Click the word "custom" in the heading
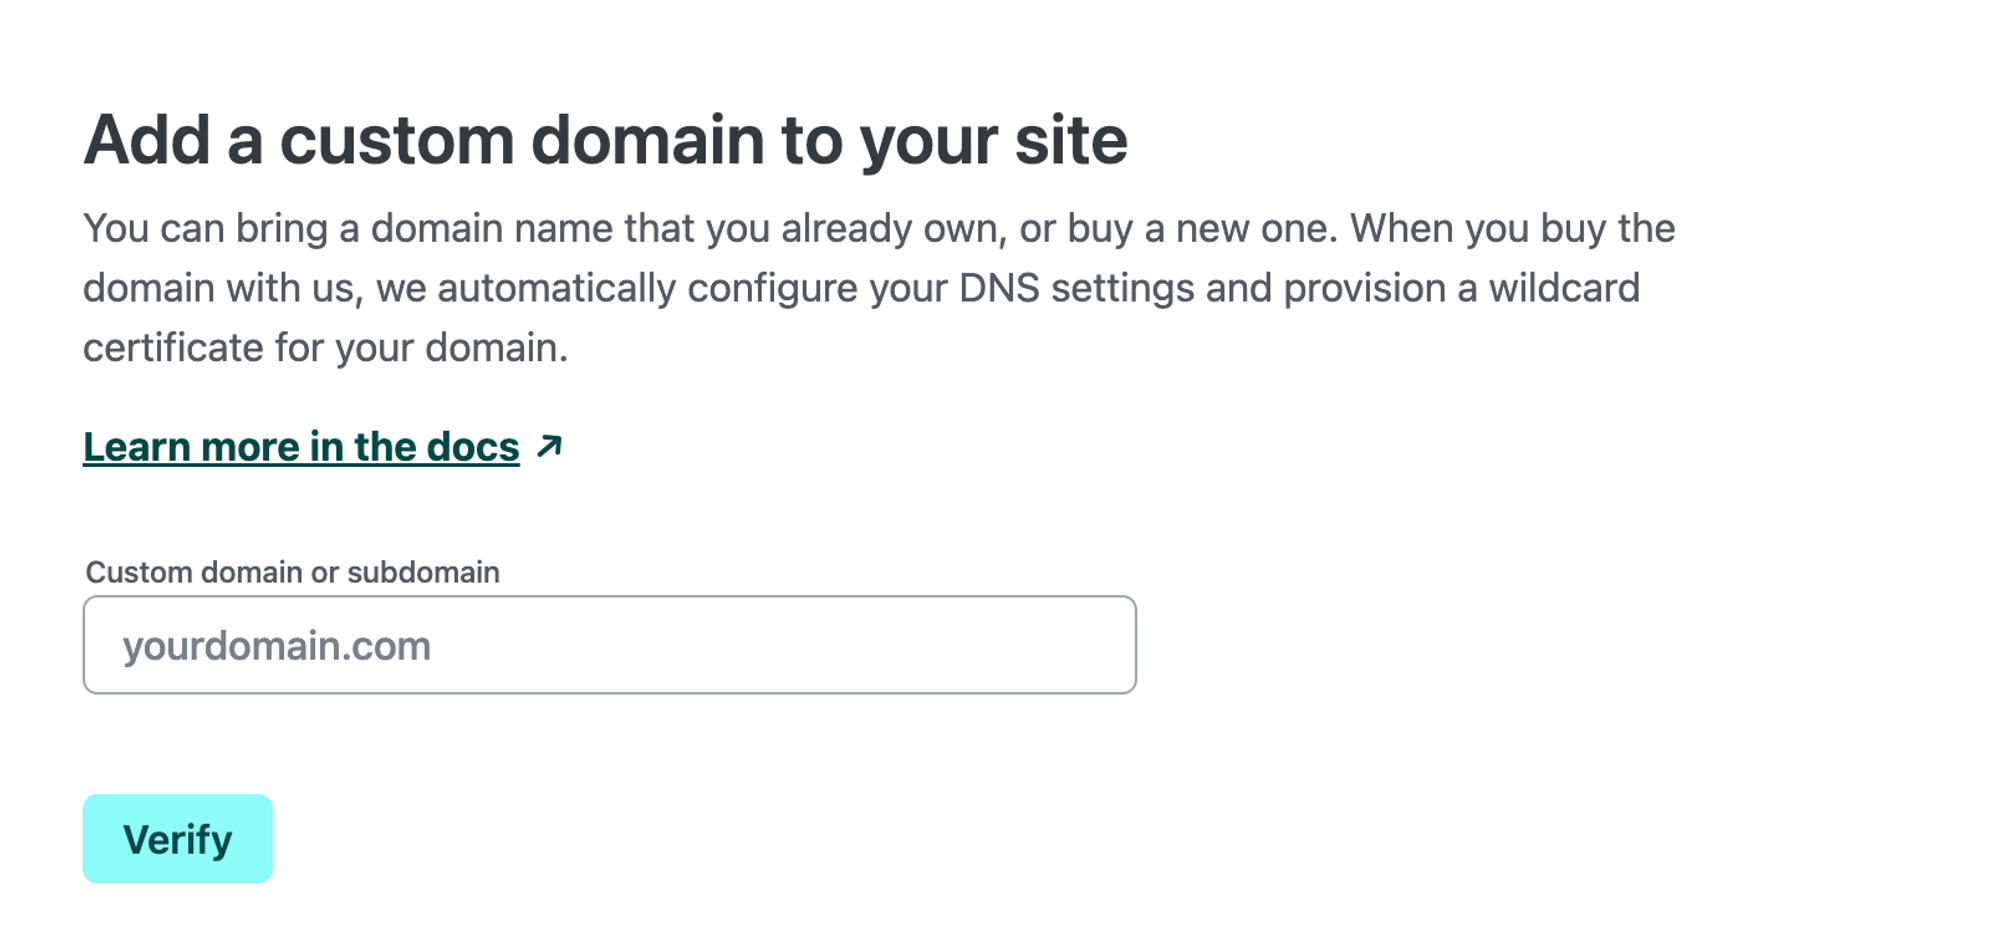Screen dimensions: 2000x948 tap(396, 140)
